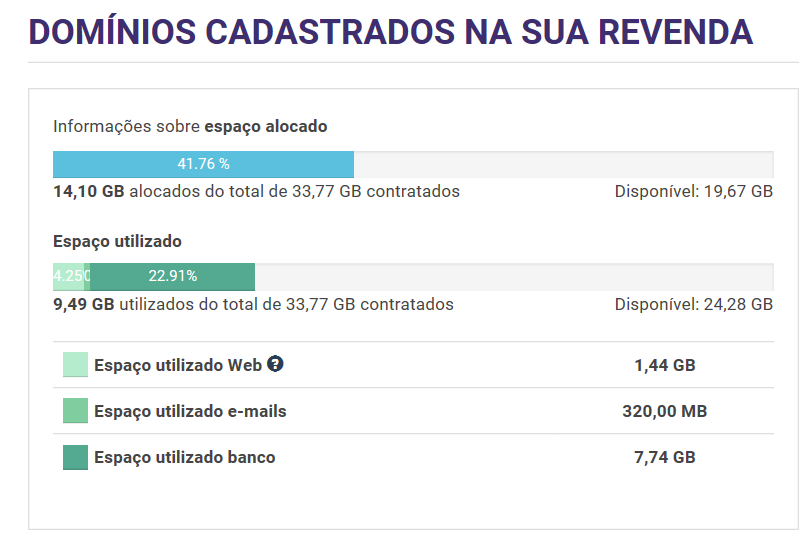Click the Disponível: 24,28 GB text
The image size is (812, 542).
pyautogui.click(x=693, y=304)
